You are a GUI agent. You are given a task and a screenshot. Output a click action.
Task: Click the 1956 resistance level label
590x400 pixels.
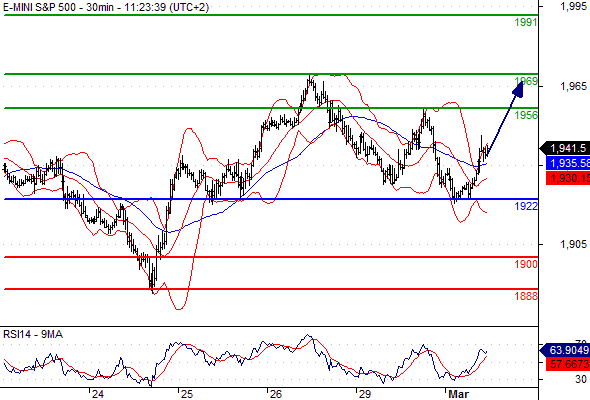(x=526, y=115)
